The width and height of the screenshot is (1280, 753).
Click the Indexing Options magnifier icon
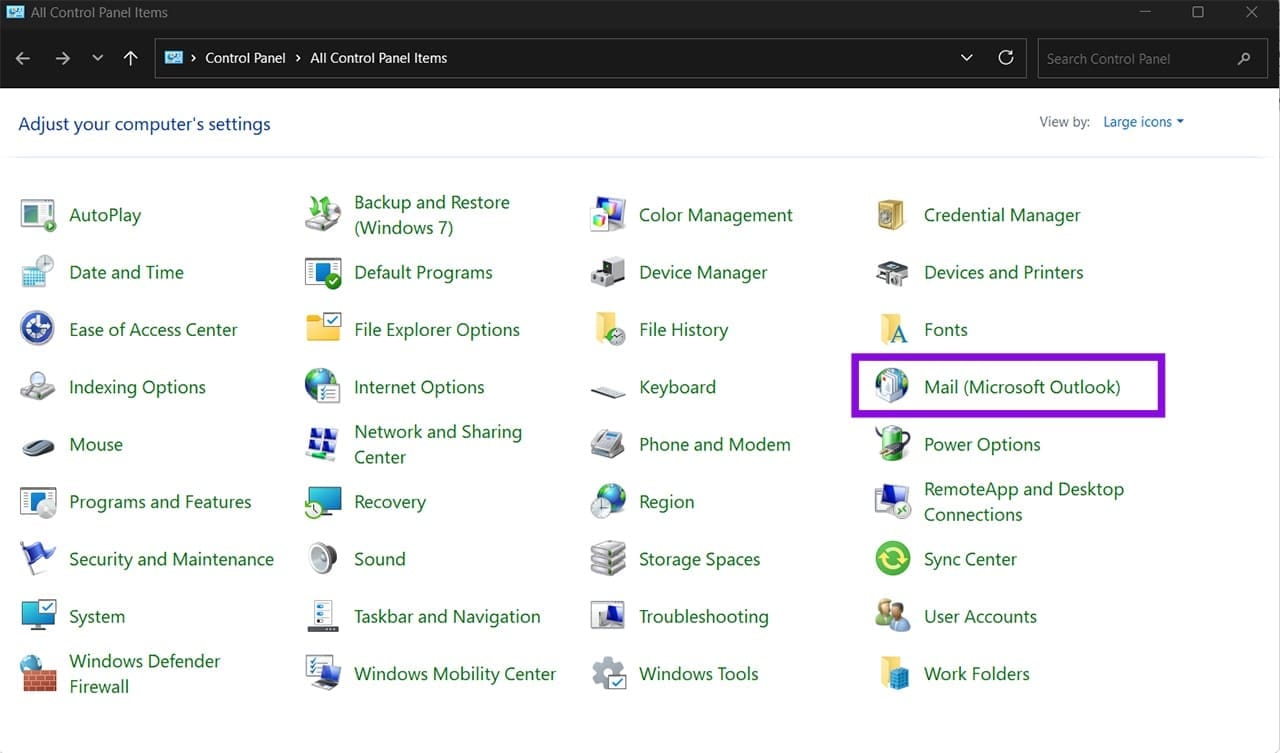(x=38, y=387)
